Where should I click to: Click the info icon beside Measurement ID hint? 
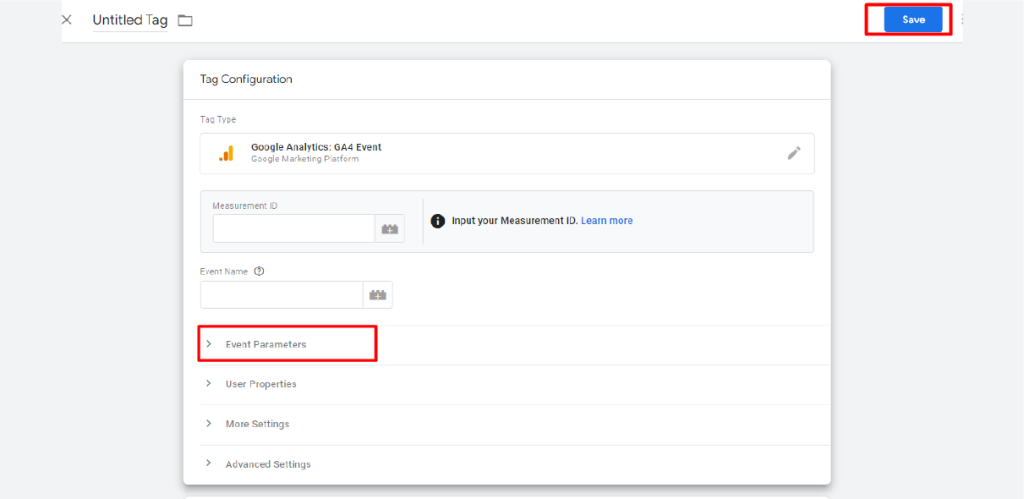click(x=438, y=221)
